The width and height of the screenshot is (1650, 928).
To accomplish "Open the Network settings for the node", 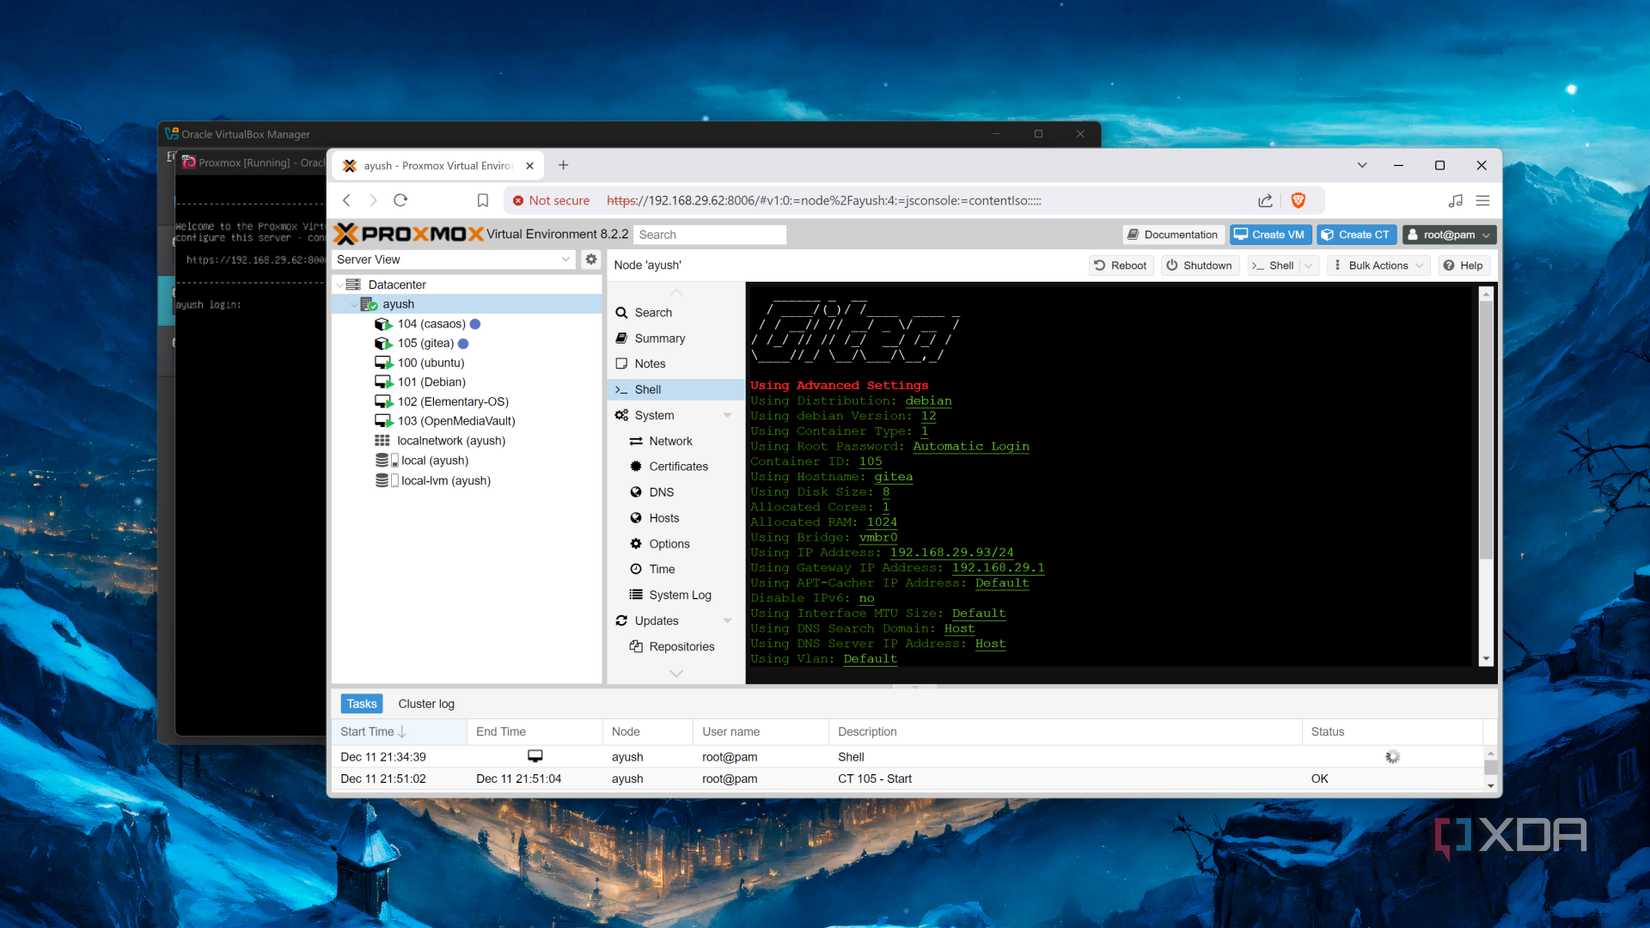I will pos(672,441).
